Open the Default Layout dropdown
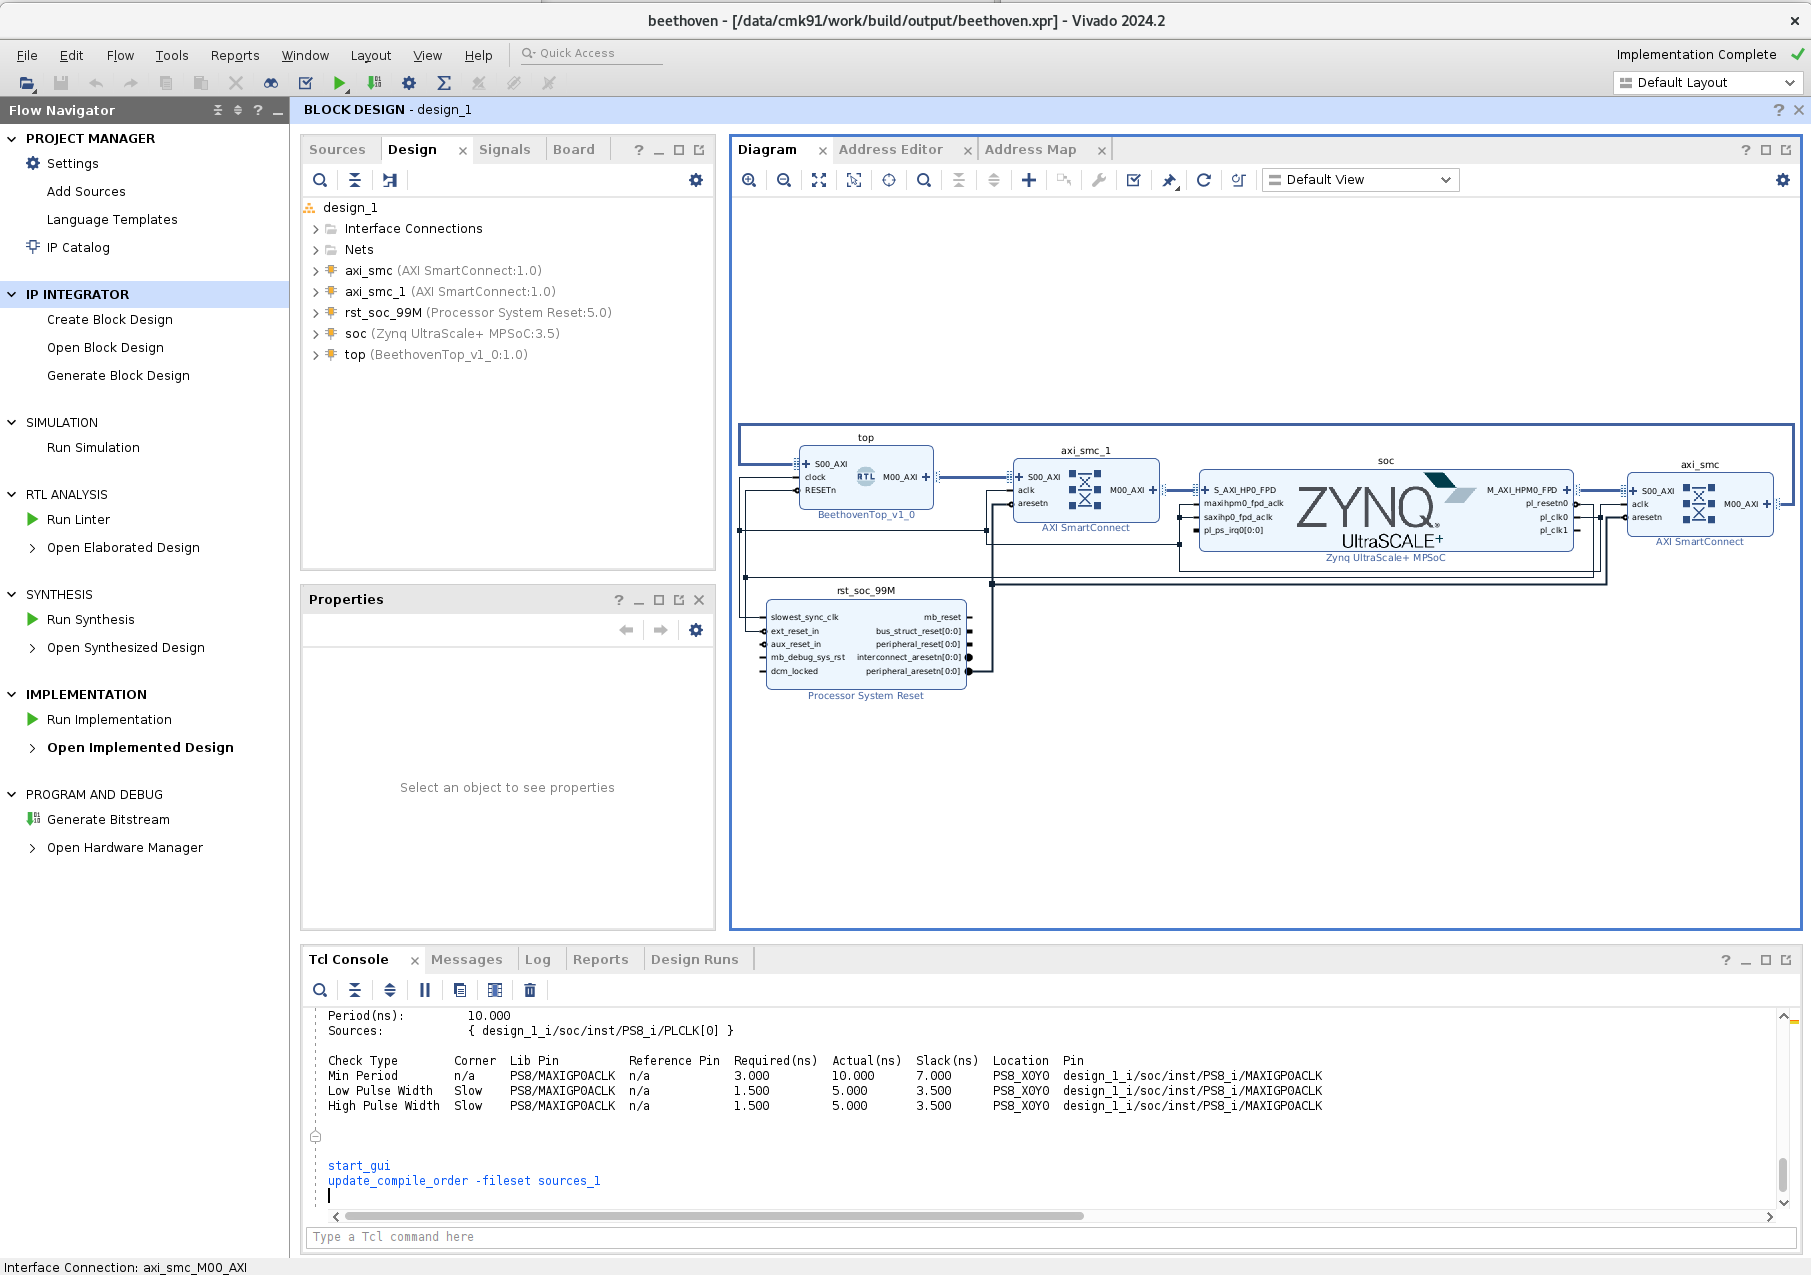The height and width of the screenshot is (1275, 1811). (1707, 83)
